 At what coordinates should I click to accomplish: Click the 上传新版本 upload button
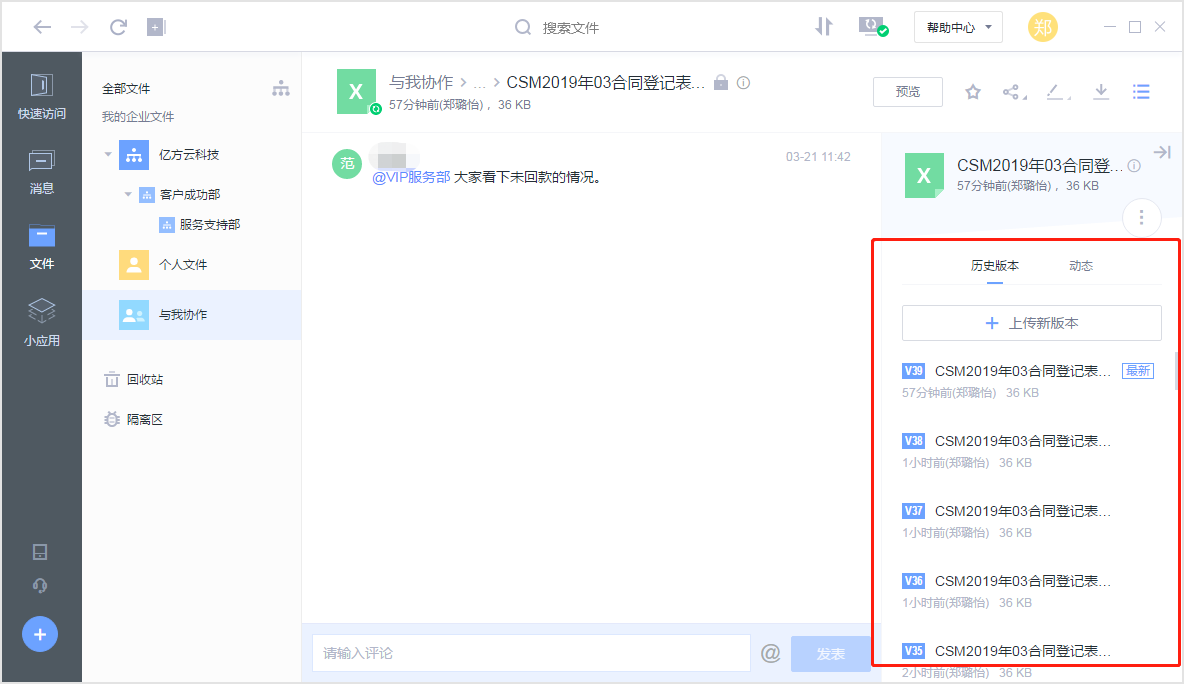pos(1031,322)
